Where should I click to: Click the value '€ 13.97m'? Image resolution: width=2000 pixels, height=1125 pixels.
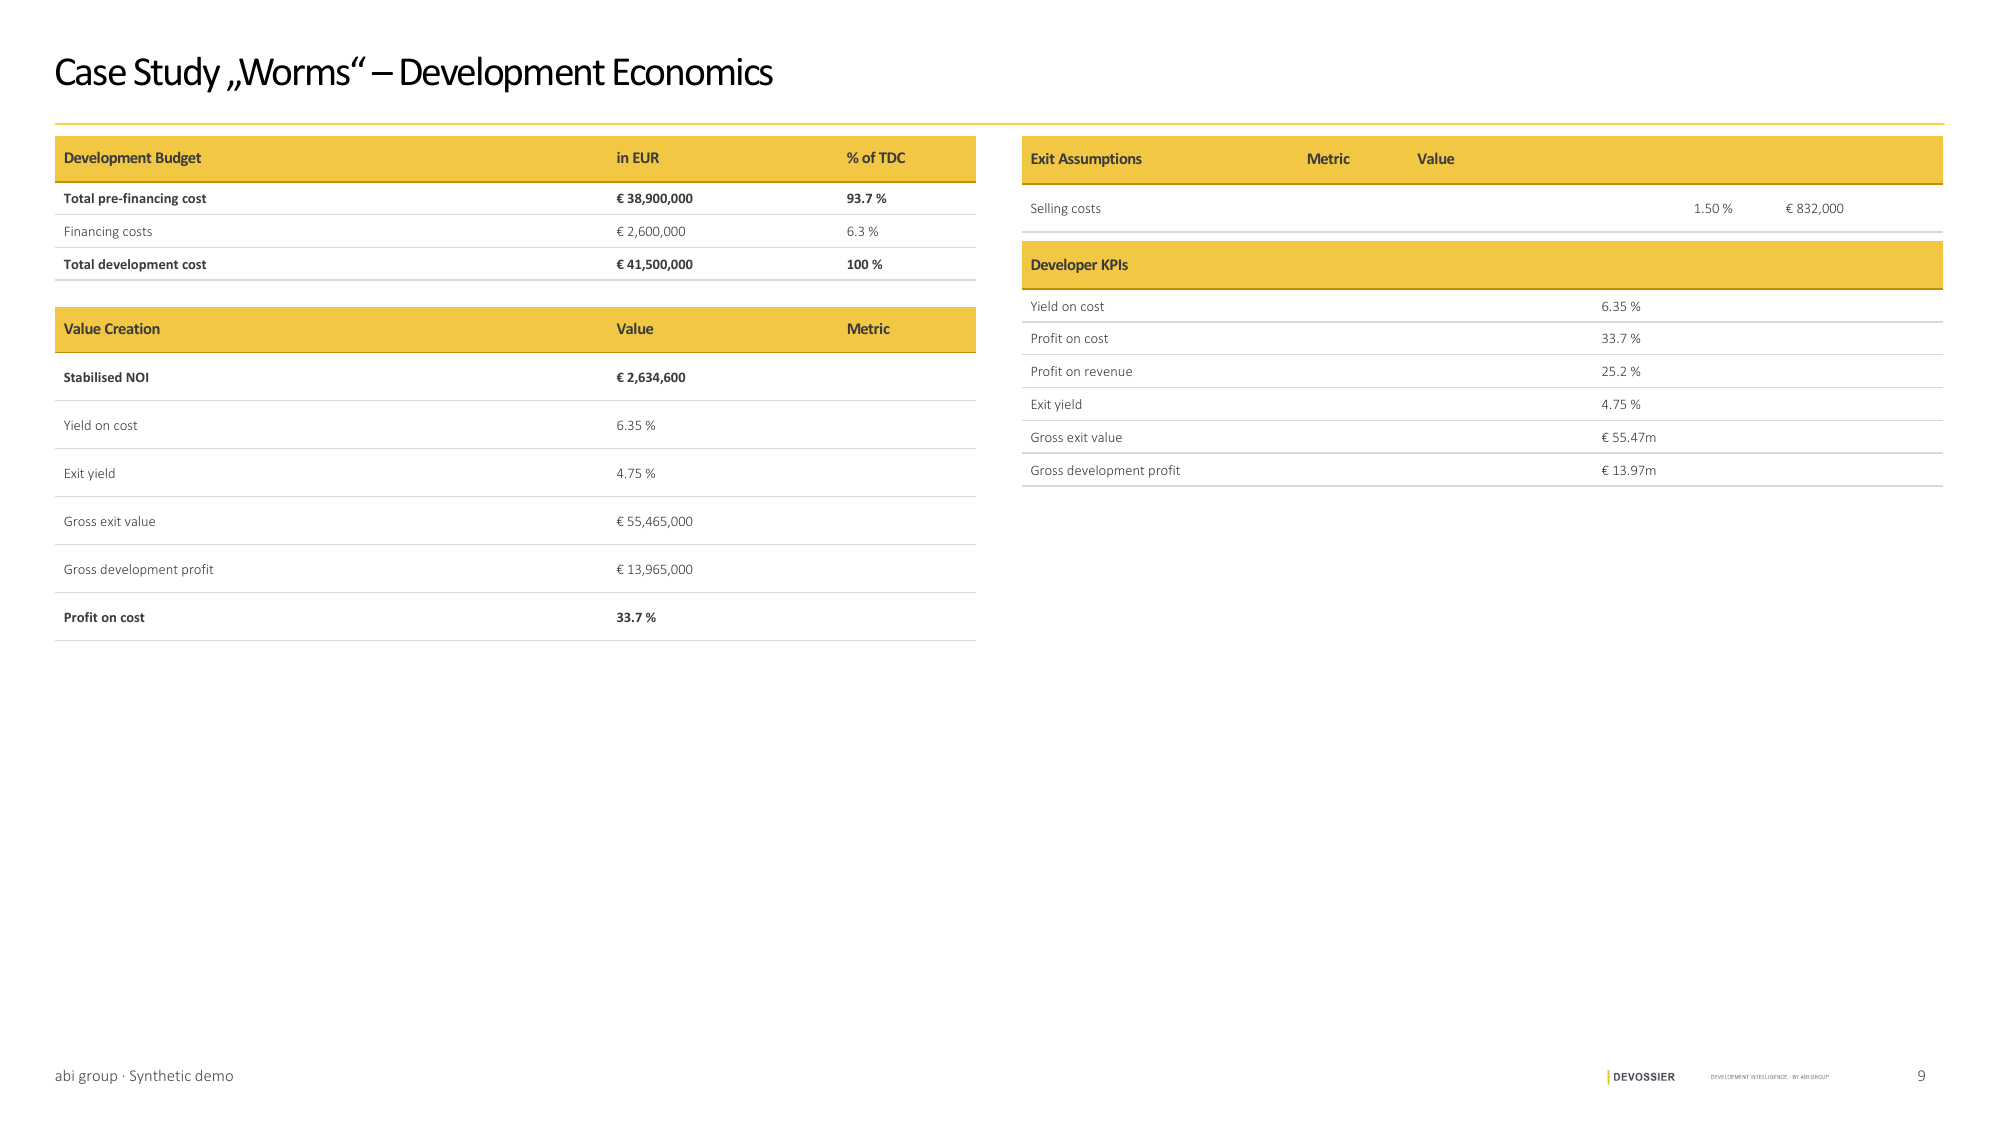pos(1628,471)
